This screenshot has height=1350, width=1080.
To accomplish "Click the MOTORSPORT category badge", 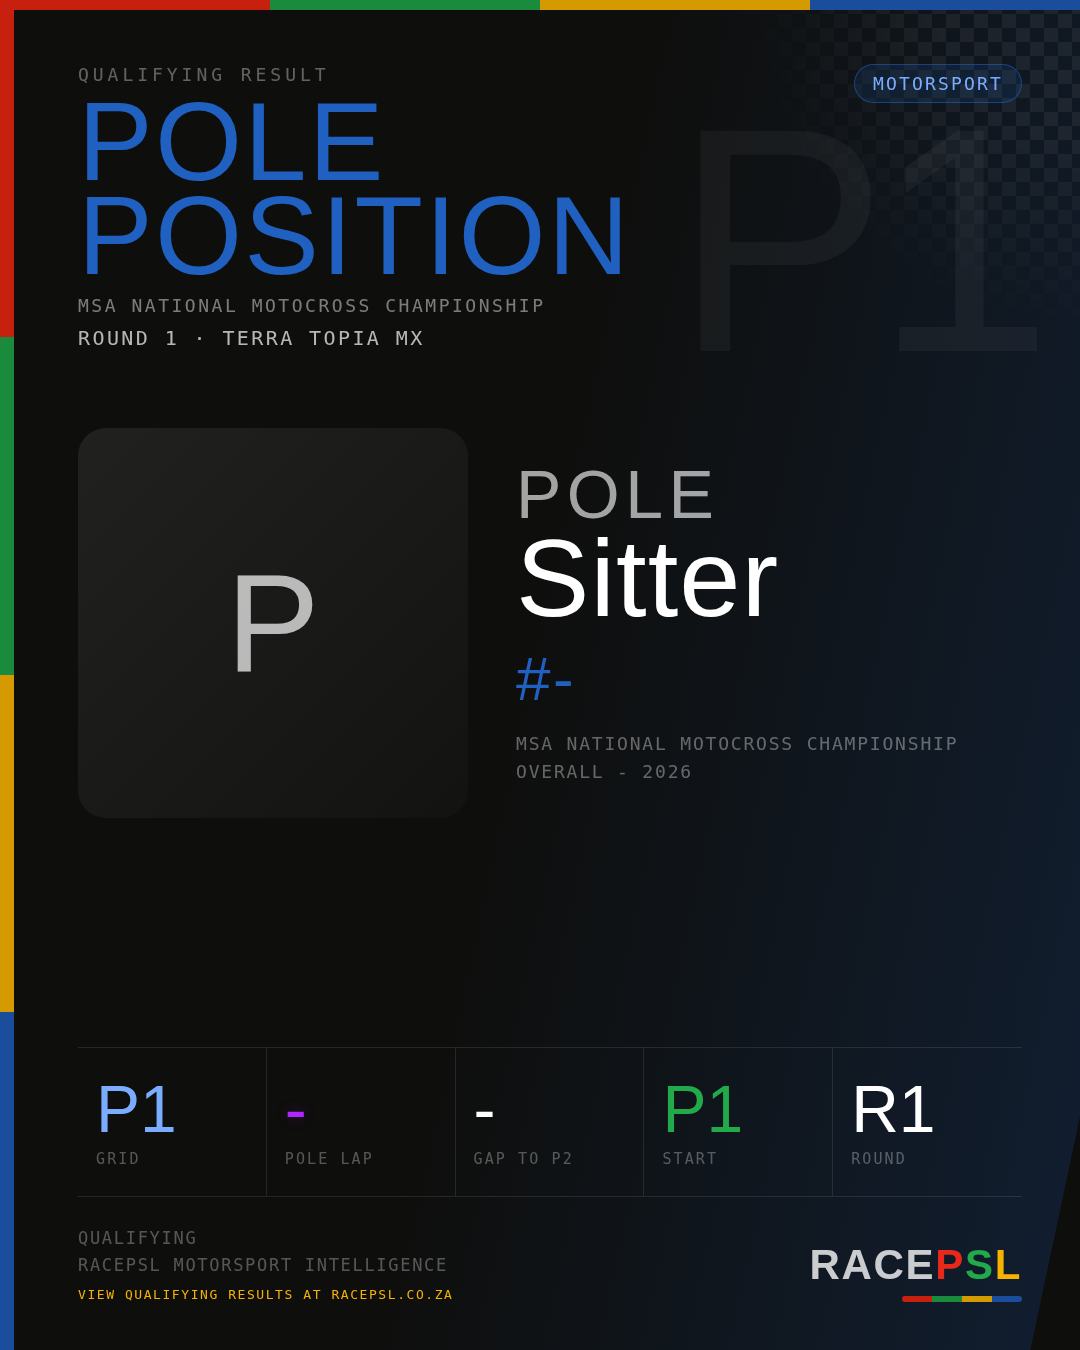I will (937, 84).
